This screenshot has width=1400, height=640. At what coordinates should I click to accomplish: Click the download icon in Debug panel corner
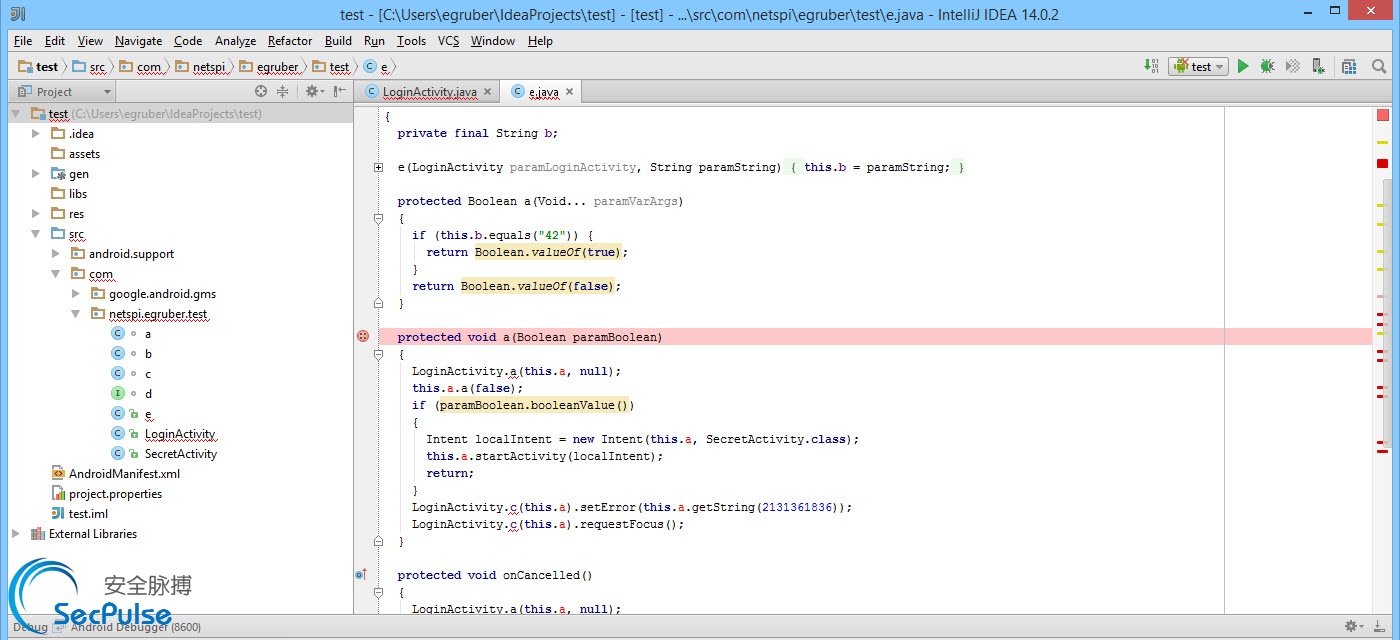1379,626
